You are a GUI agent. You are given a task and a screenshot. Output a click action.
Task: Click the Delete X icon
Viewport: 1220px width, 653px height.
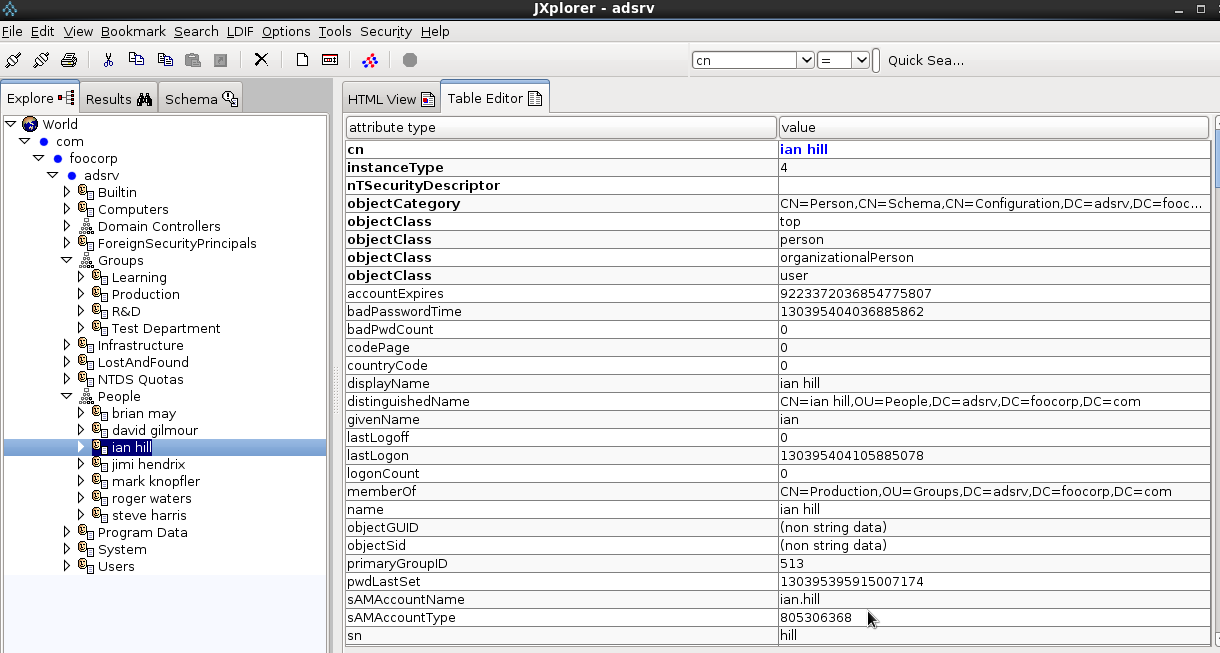[x=261, y=60]
